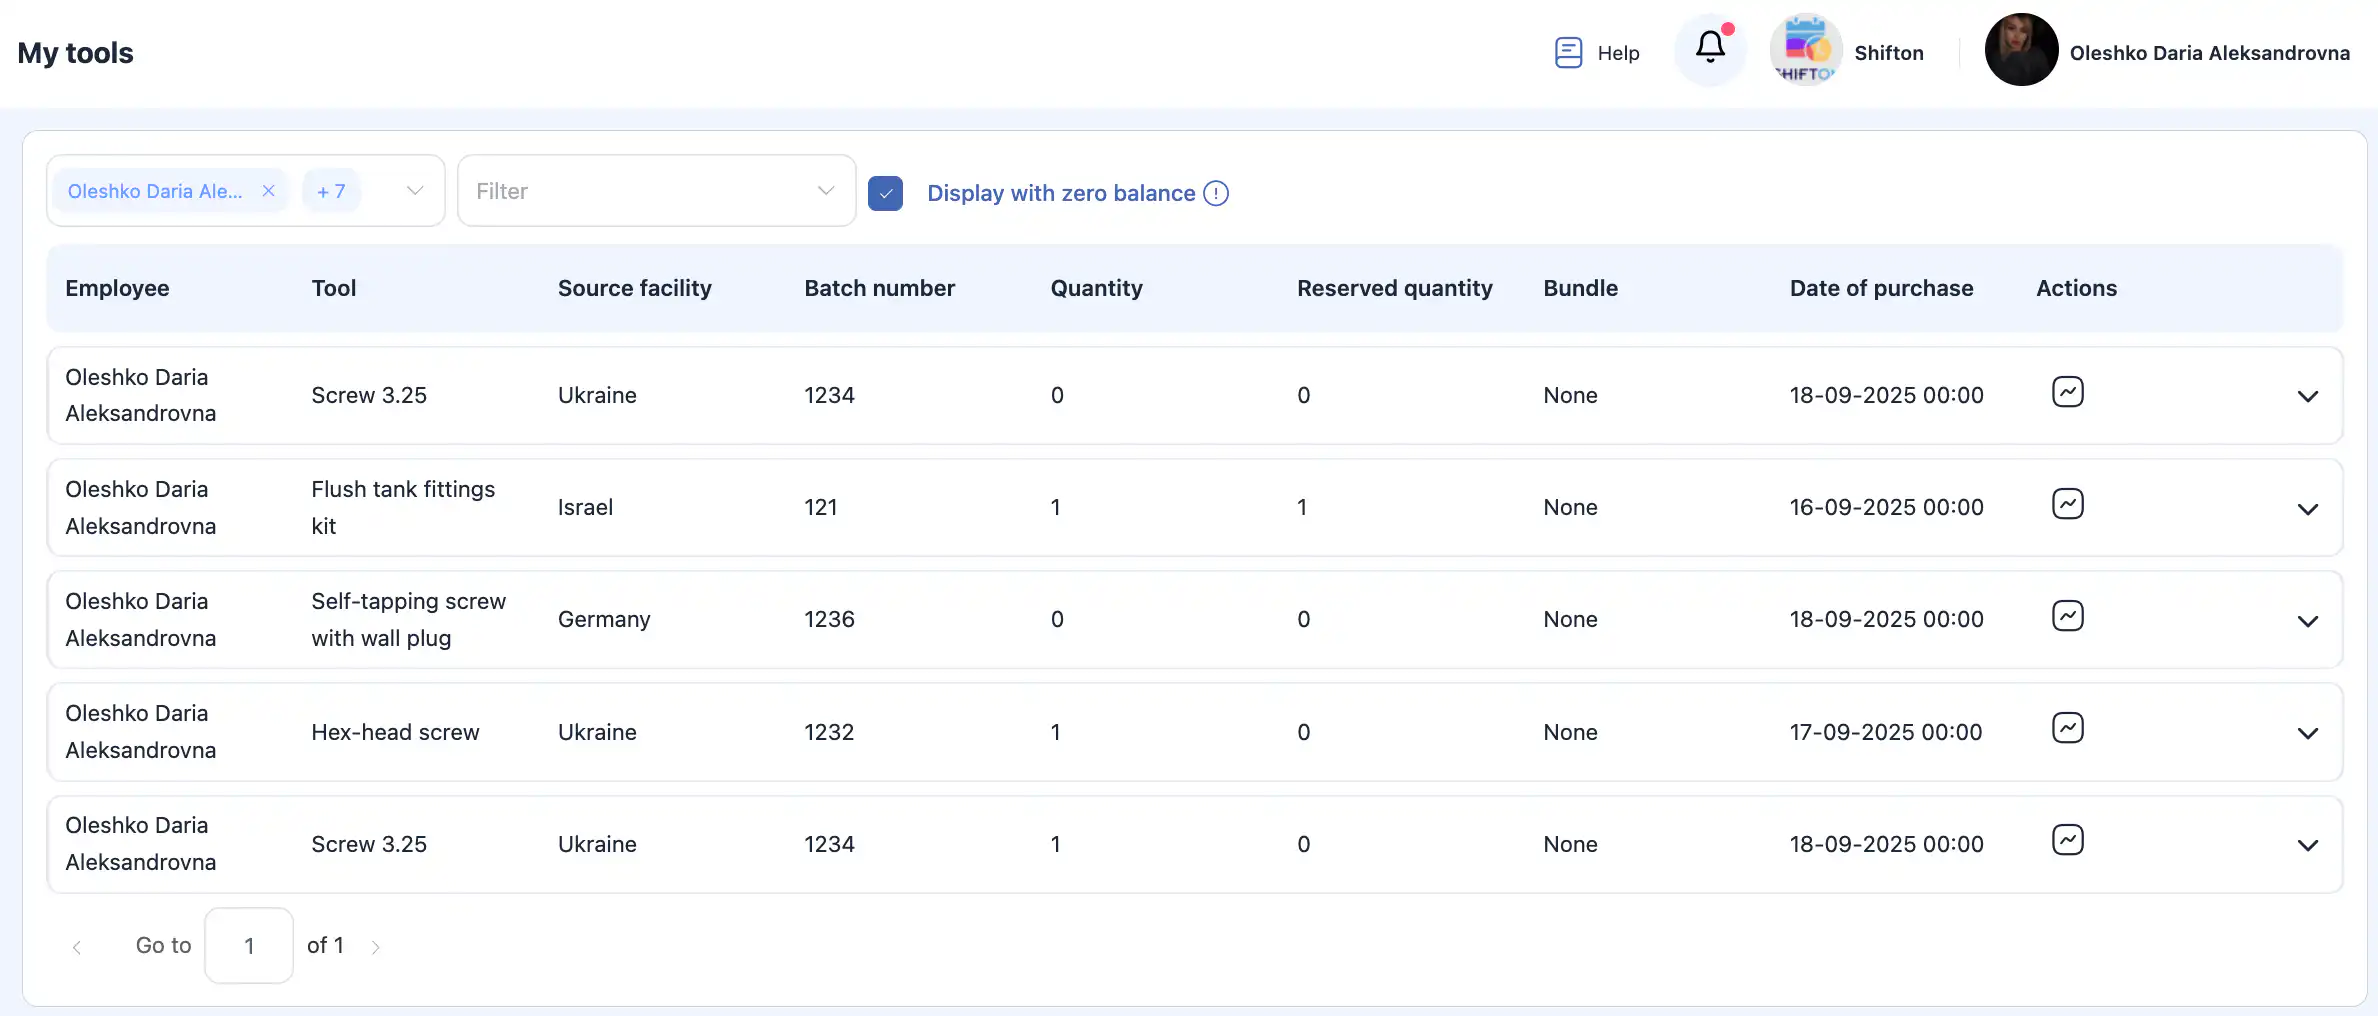Expand the Hex-head screw row

(x=2307, y=733)
